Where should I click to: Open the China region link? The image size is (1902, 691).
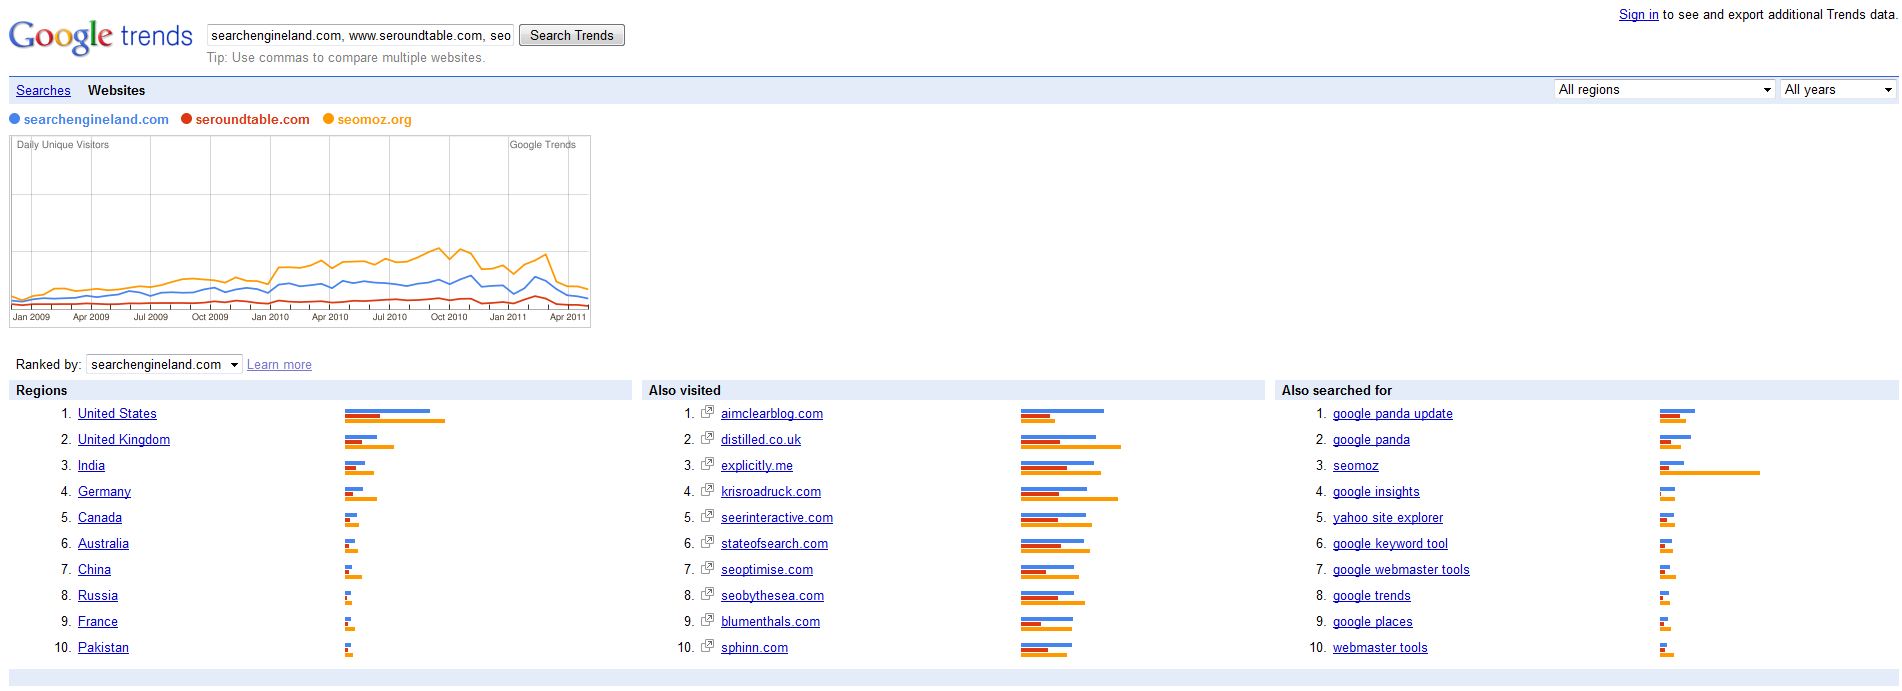[94, 570]
